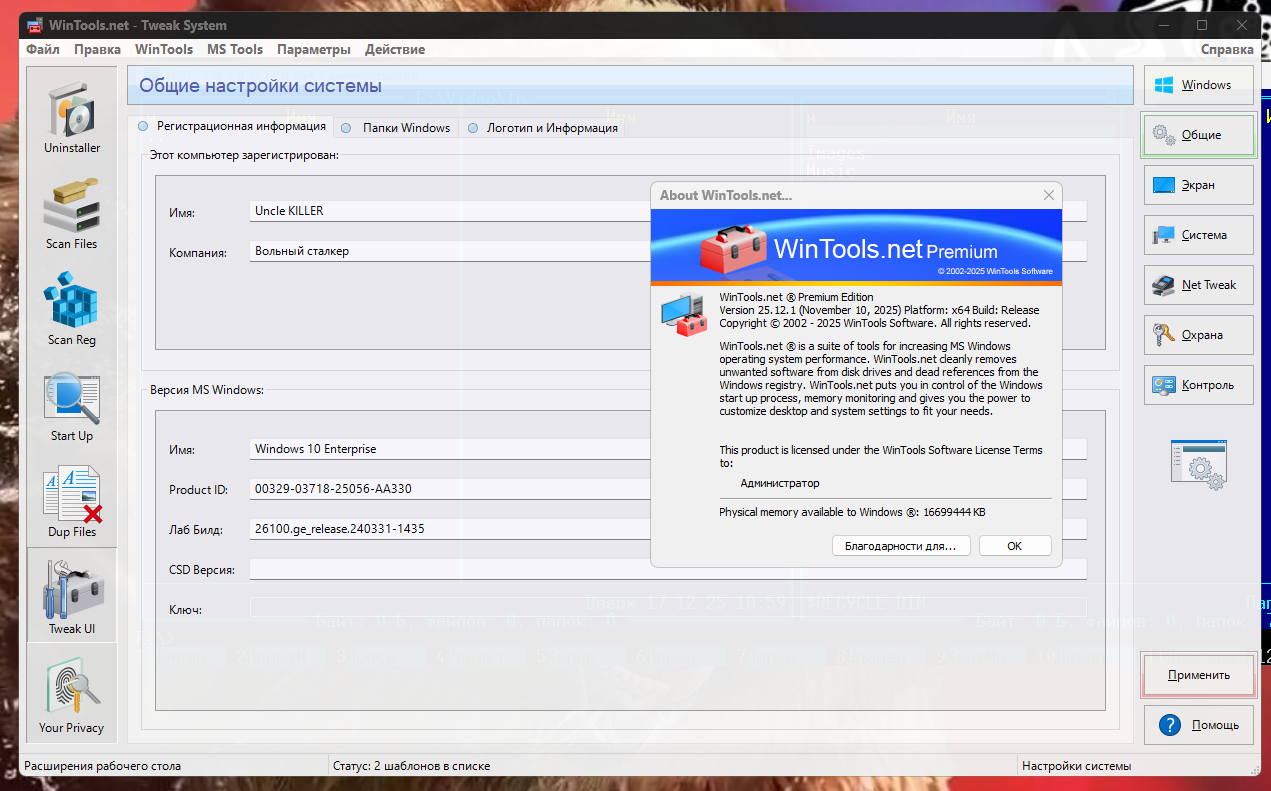Screen dimensions: 1271x791
Task: Open the Net Tweak category
Action: 1198,285
